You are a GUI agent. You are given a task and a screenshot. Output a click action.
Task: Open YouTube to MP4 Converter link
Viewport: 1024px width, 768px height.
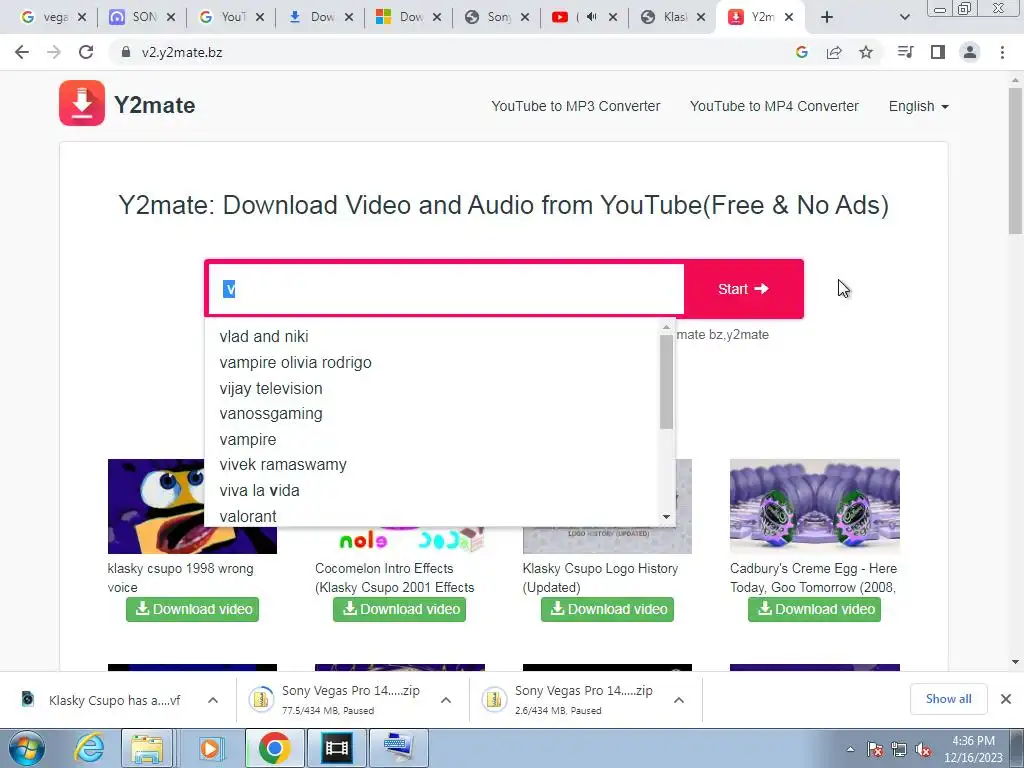click(774, 106)
